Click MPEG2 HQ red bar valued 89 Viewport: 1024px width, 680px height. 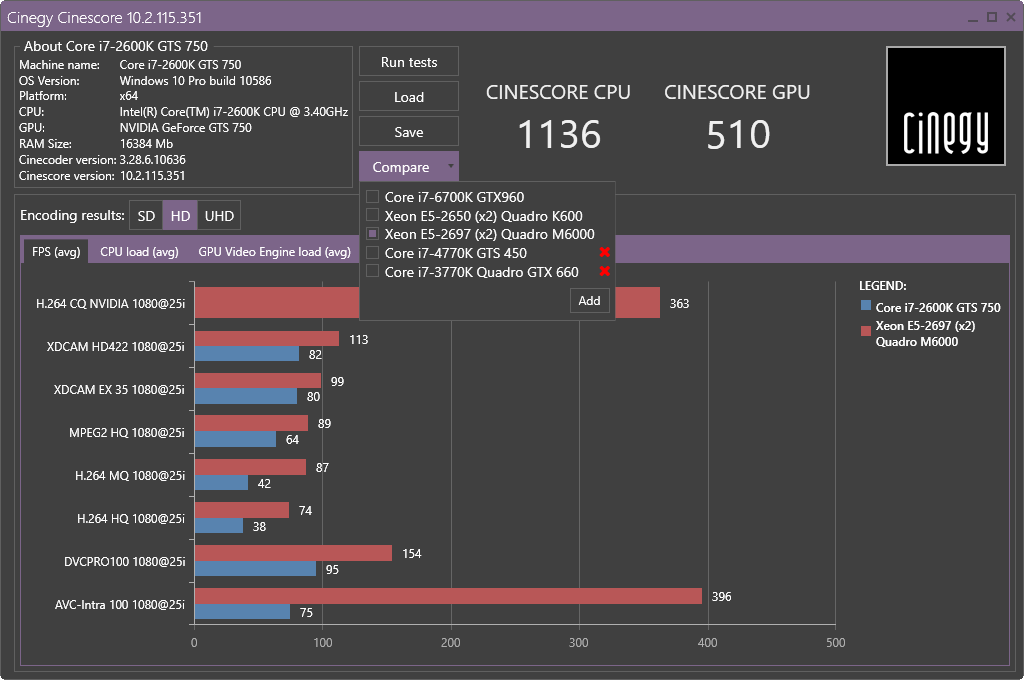coord(251,423)
